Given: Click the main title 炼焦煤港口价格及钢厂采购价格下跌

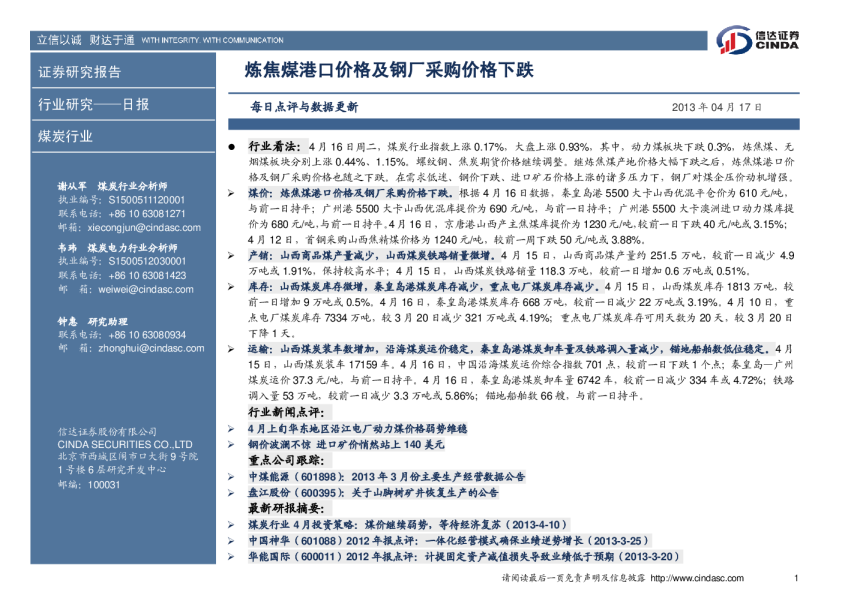Looking at the screenshot, I should tap(390, 72).
